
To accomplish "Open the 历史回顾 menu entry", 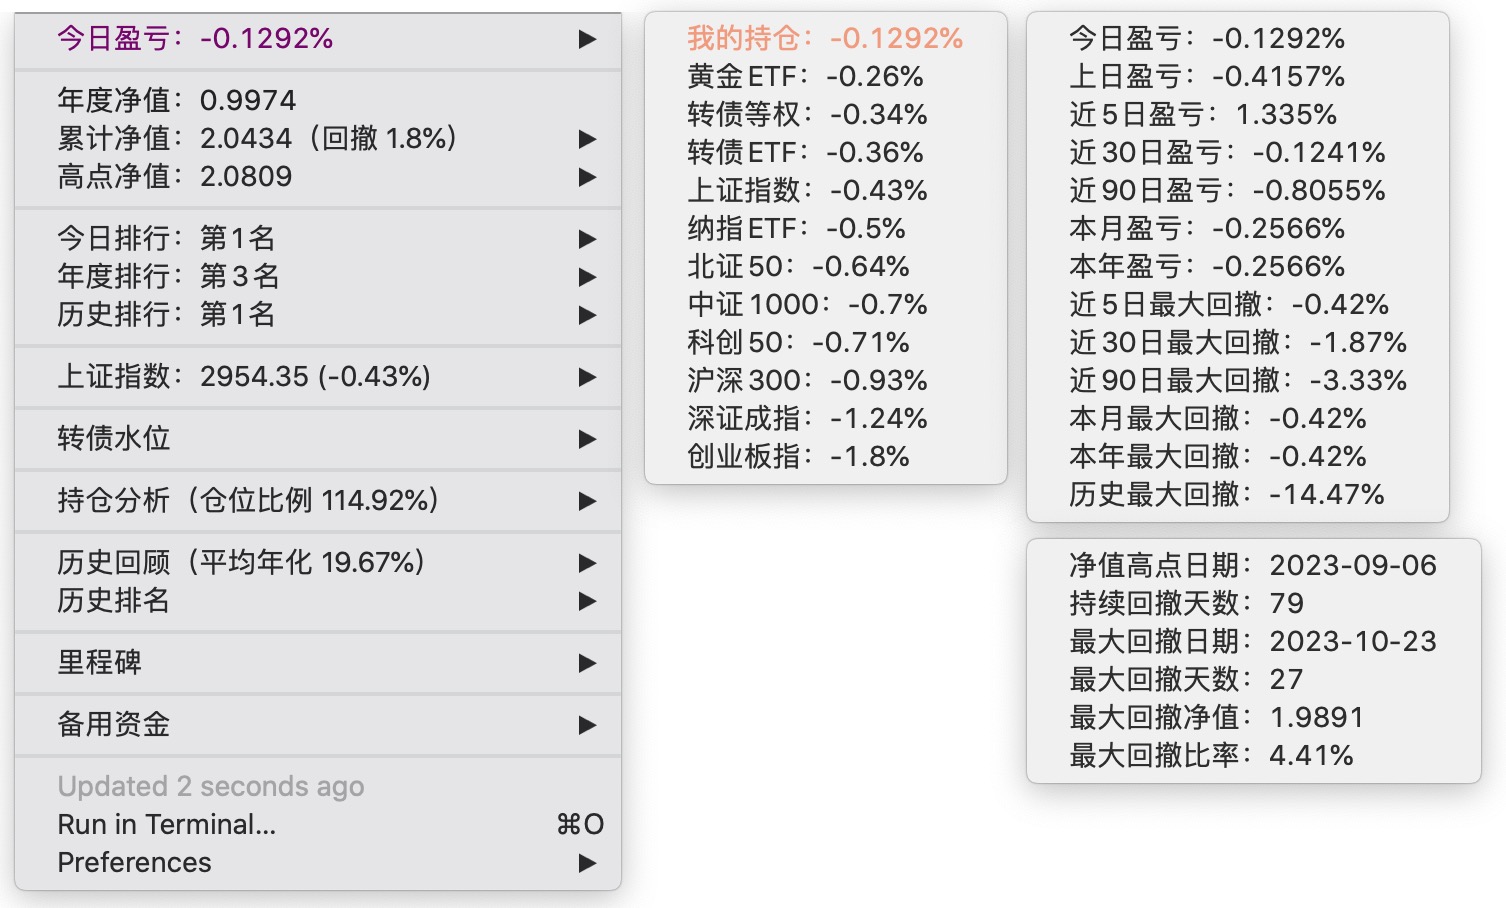I will tap(241, 562).
